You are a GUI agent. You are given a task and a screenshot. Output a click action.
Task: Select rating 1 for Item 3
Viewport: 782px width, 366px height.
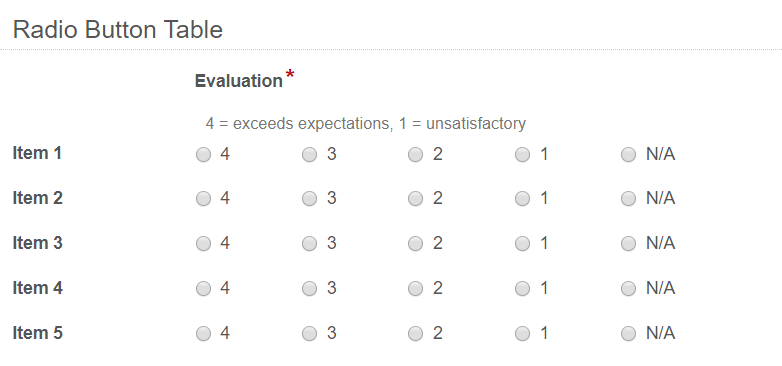click(x=522, y=244)
